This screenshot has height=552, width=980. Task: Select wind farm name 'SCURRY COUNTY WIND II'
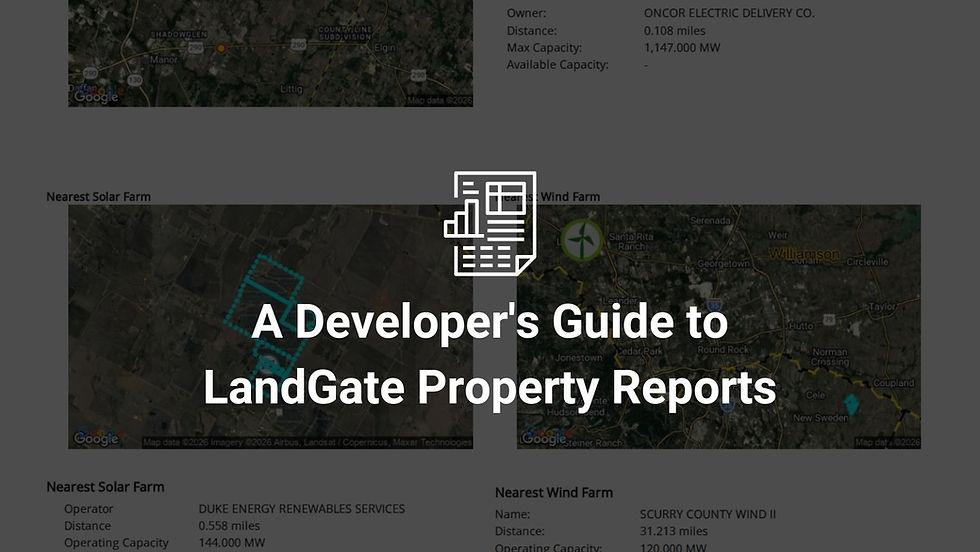click(708, 514)
